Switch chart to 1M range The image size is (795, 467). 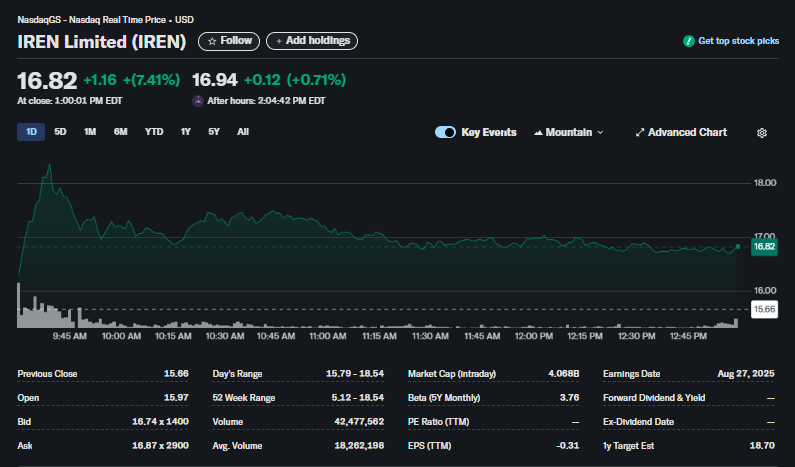tap(90, 132)
